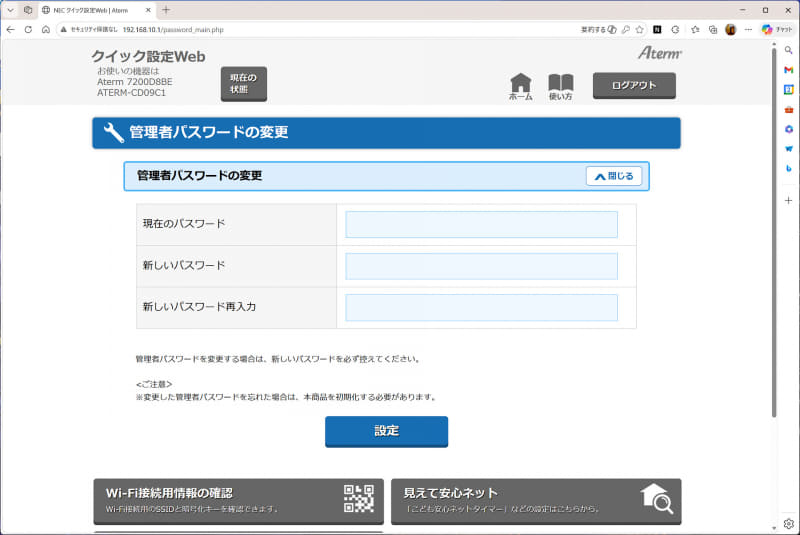Open the favorites list icon
800x535 pixels.
click(695, 30)
